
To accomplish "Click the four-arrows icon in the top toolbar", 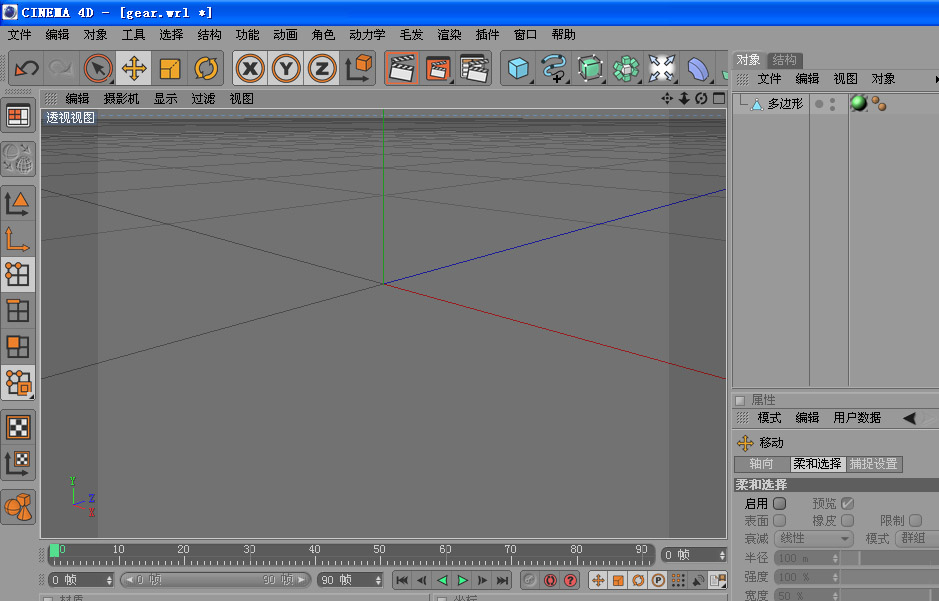I will pos(662,68).
